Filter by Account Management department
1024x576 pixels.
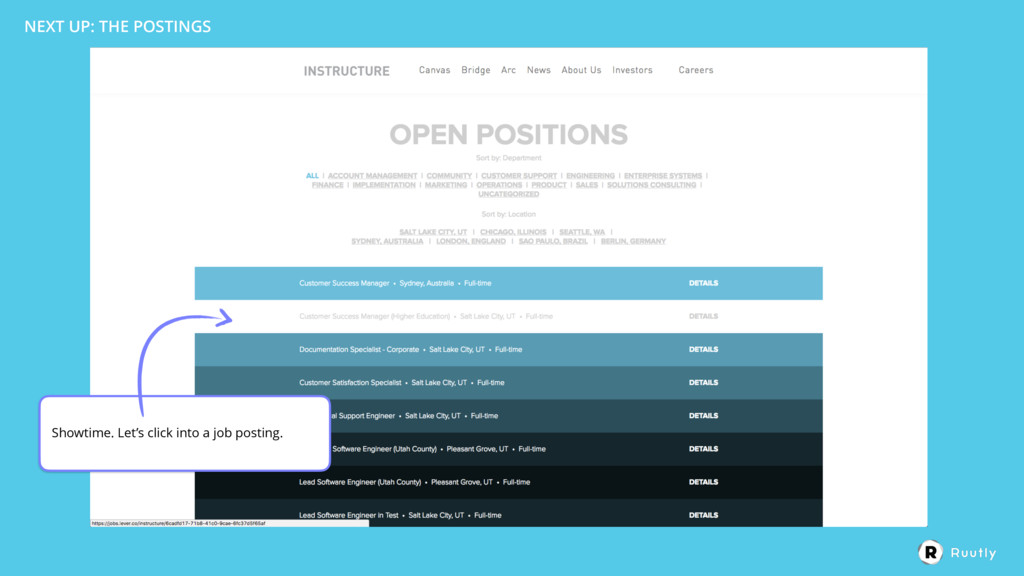[x=372, y=176]
